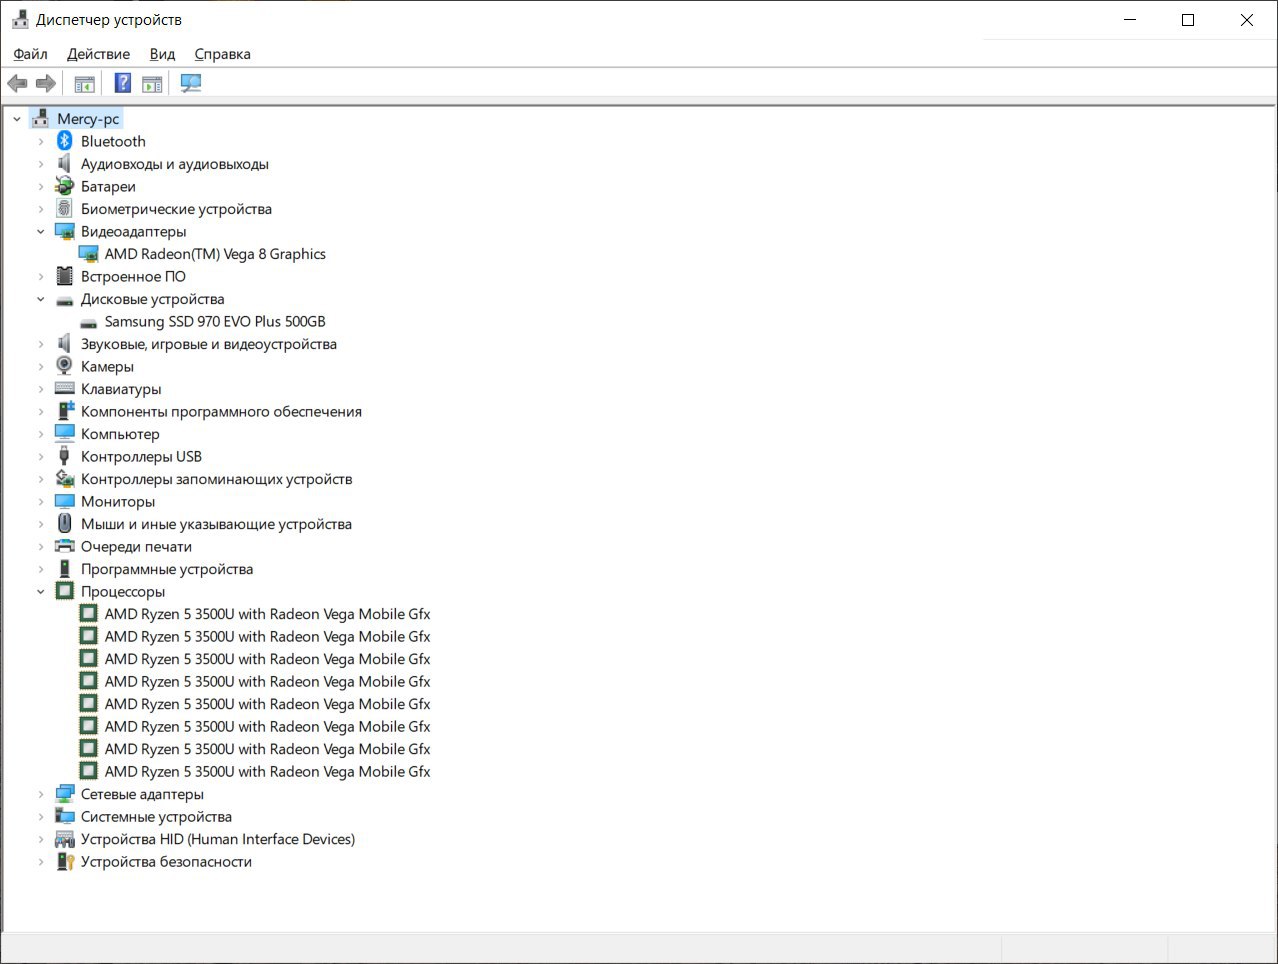Click the Контроллеры запоминающих устройств icon

pos(65,478)
